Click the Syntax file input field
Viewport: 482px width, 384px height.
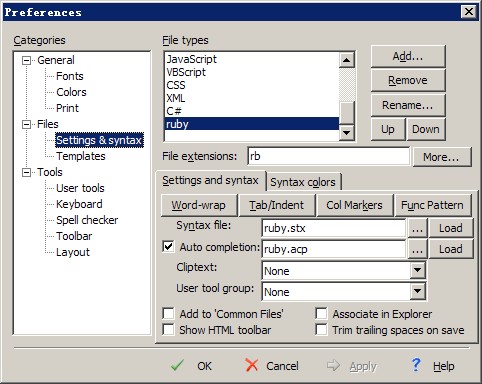coord(334,228)
